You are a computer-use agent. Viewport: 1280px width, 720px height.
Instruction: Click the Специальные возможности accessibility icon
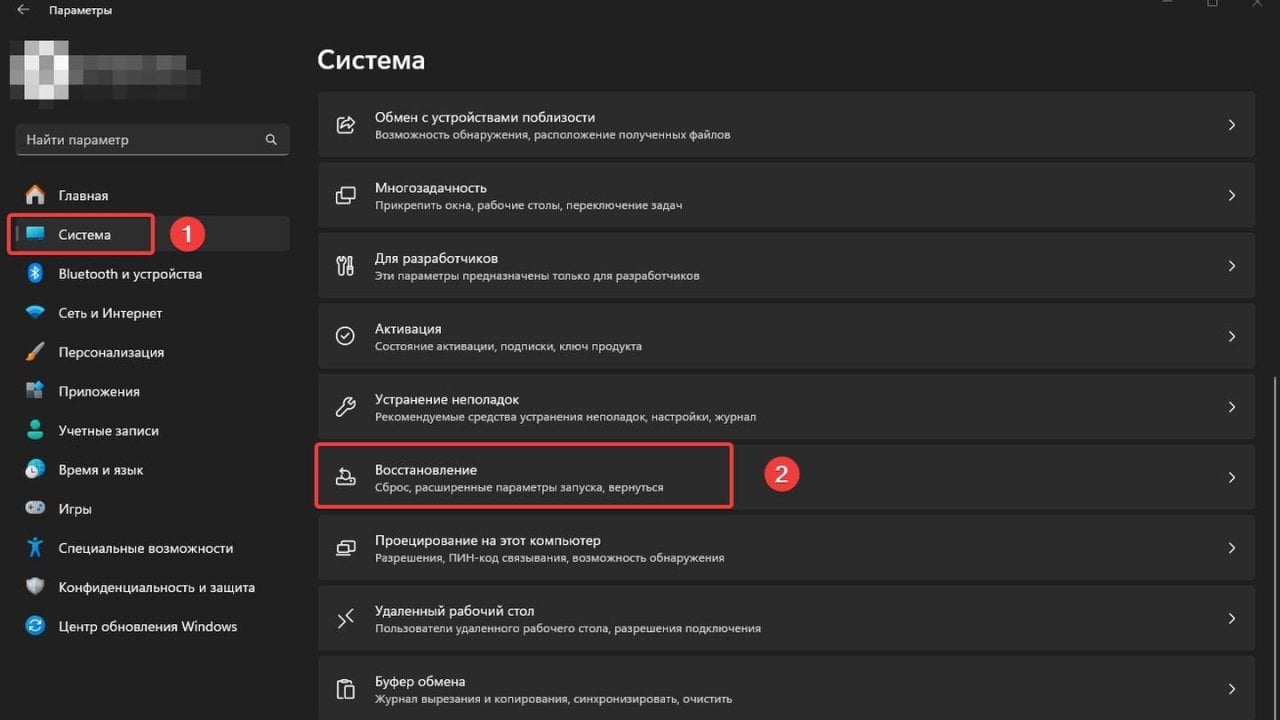pos(35,548)
